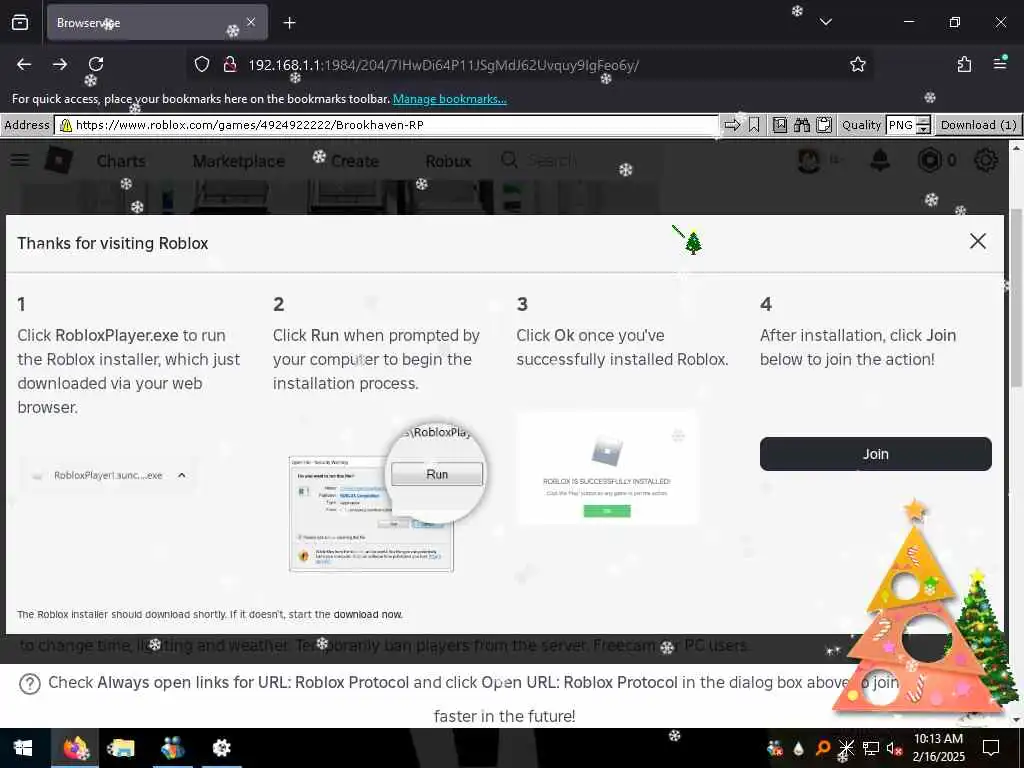Open Roblox notifications bell
The image size is (1024, 768).
[880, 160]
